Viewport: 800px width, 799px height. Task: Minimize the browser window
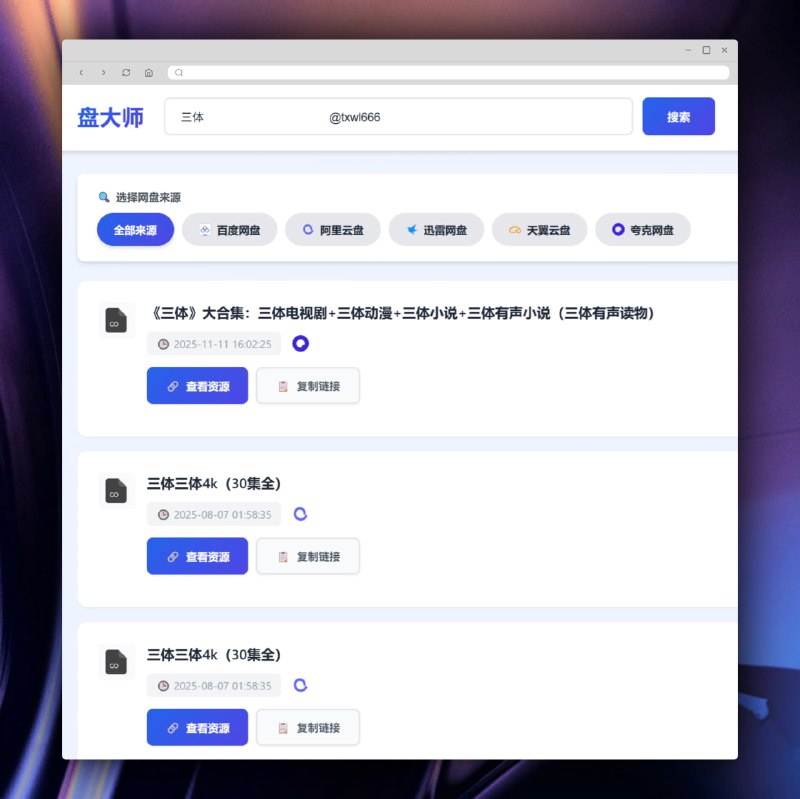[x=688, y=50]
